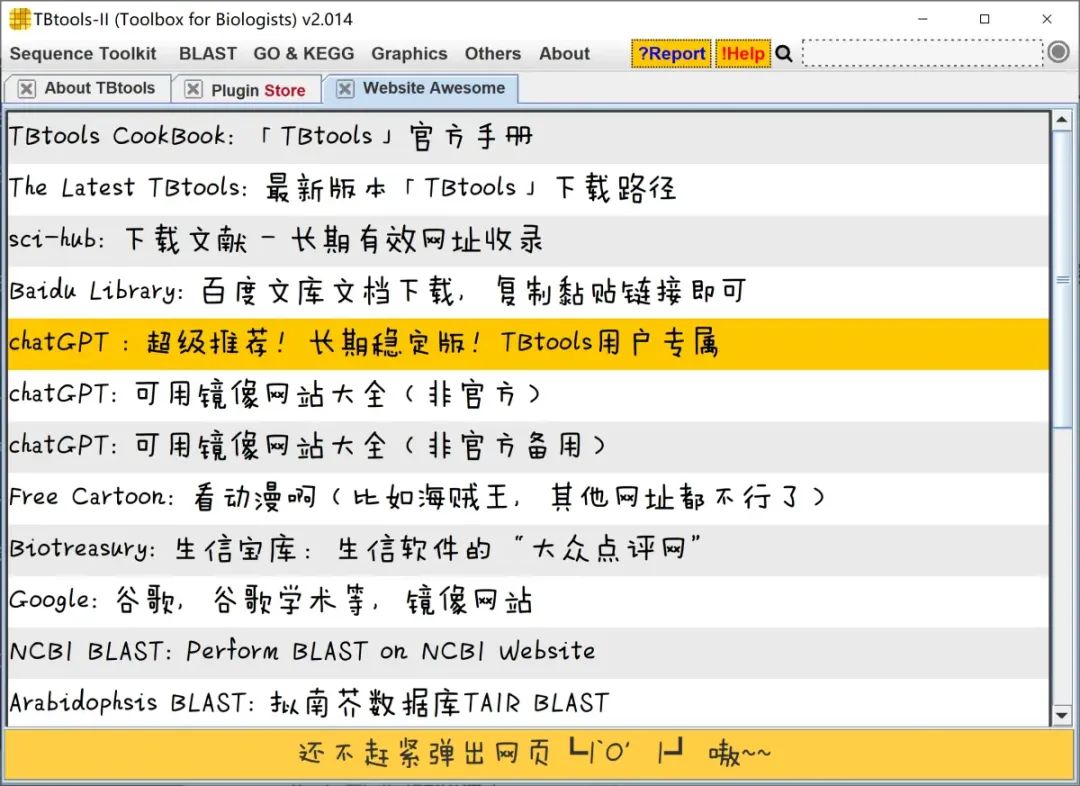Close the Plugin Store tab
This screenshot has width=1080, height=786.
point(194,89)
